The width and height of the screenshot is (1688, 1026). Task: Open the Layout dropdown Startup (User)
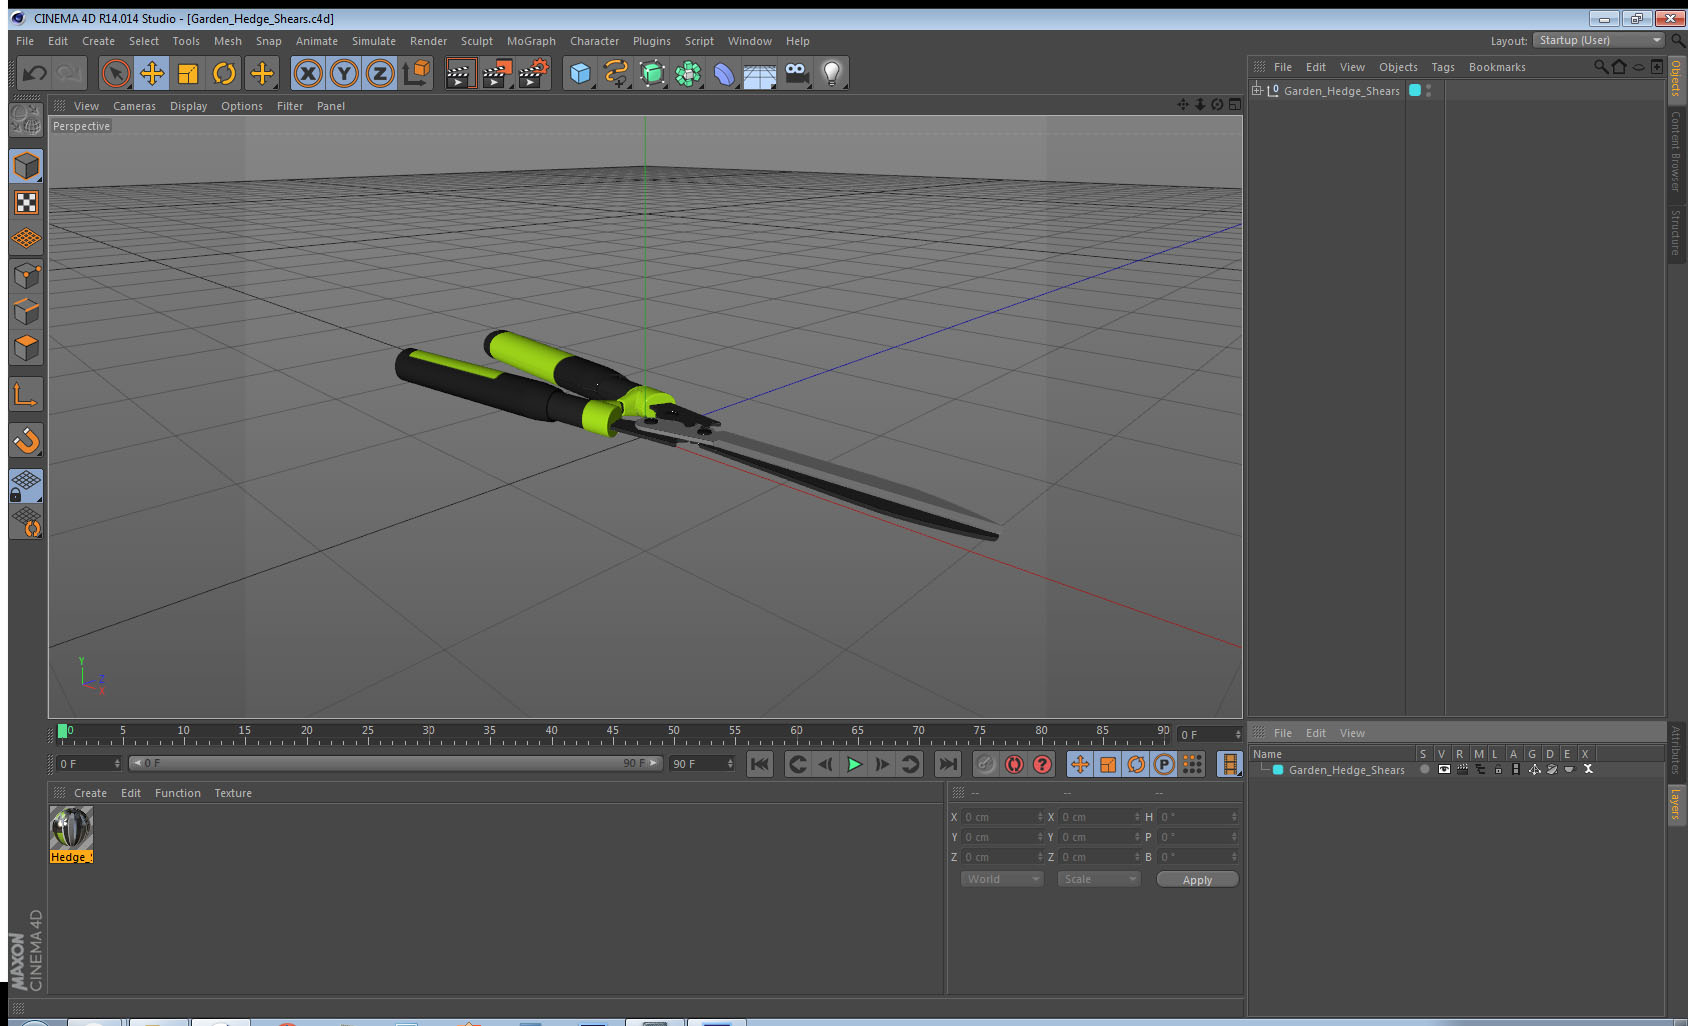click(1599, 40)
